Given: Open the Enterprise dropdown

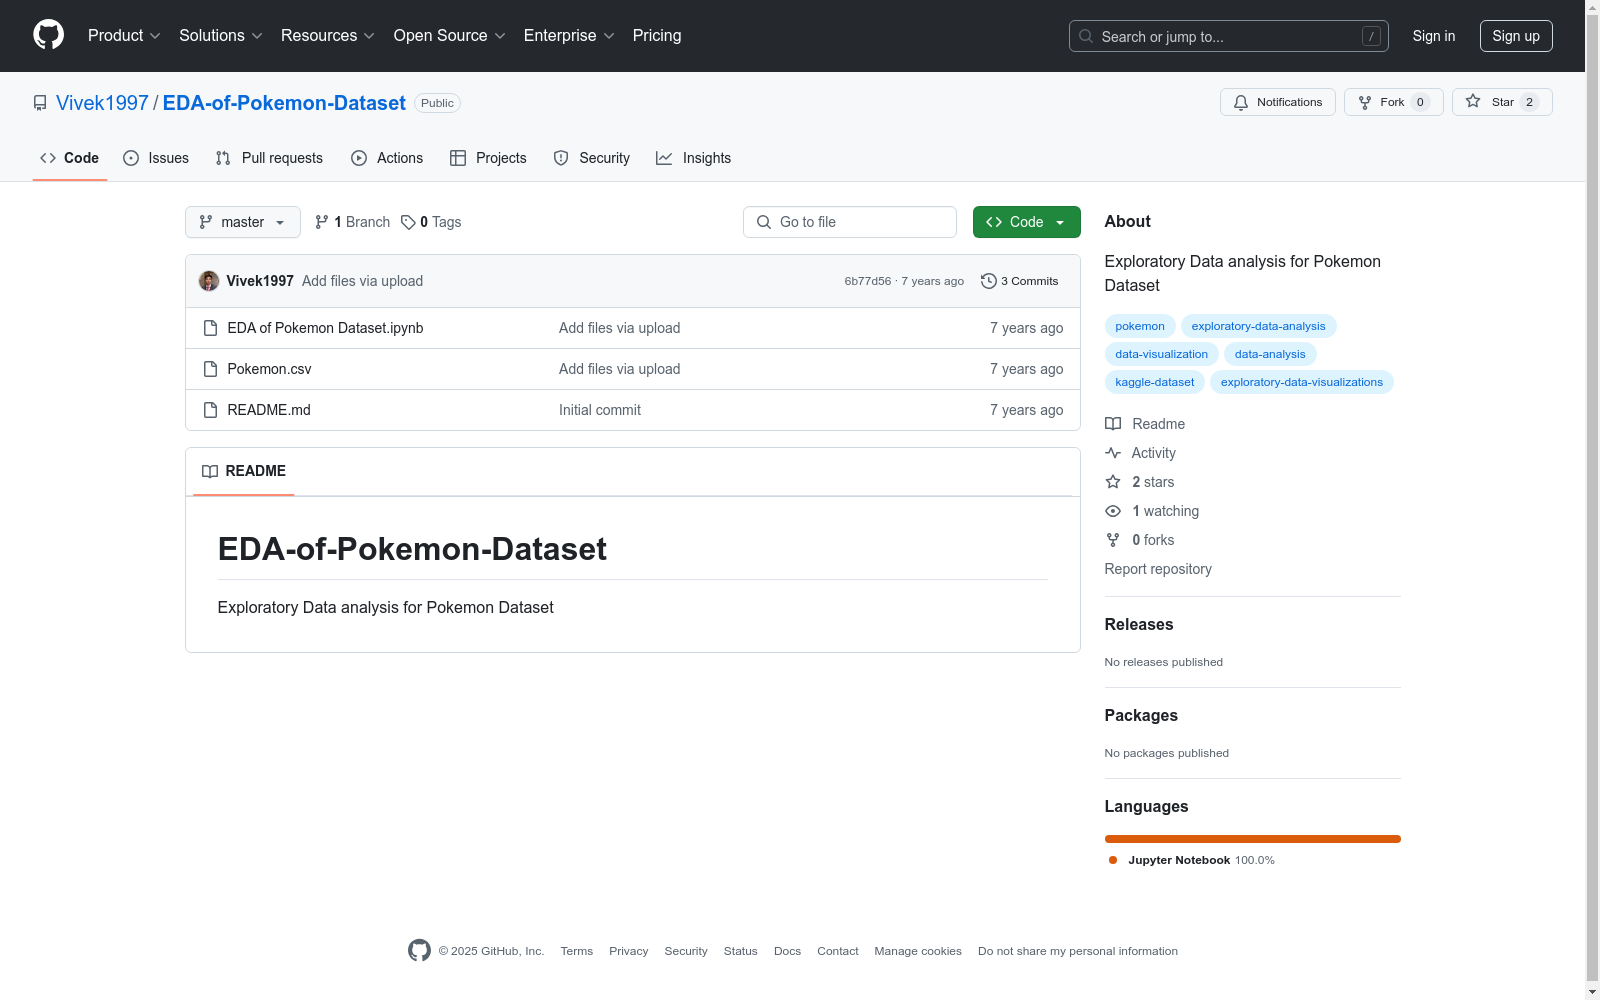Looking at the screenshot, I should click(x=569, y=35).
